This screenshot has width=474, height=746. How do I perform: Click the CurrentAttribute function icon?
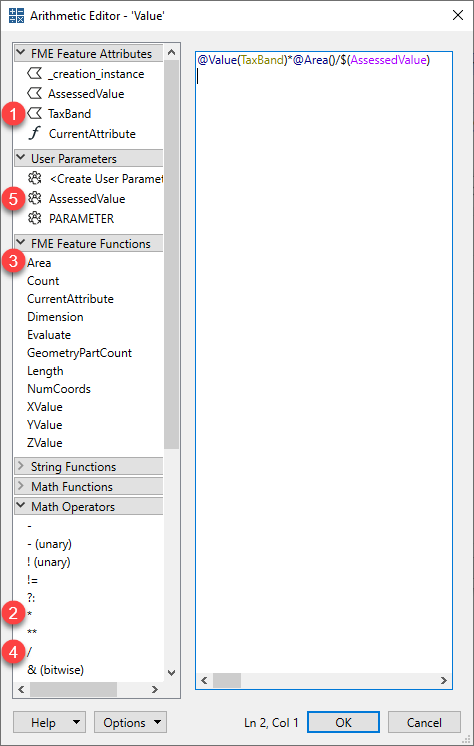pyautogui.click(x=35, y=134)
